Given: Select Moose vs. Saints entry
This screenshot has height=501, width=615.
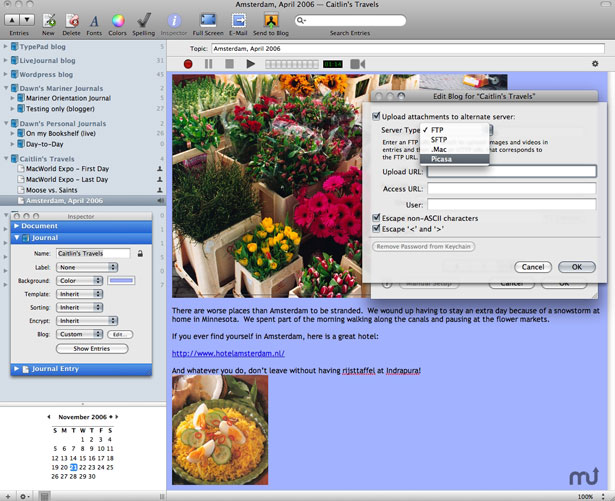Looking at the screenshot, I should [52, 190].
